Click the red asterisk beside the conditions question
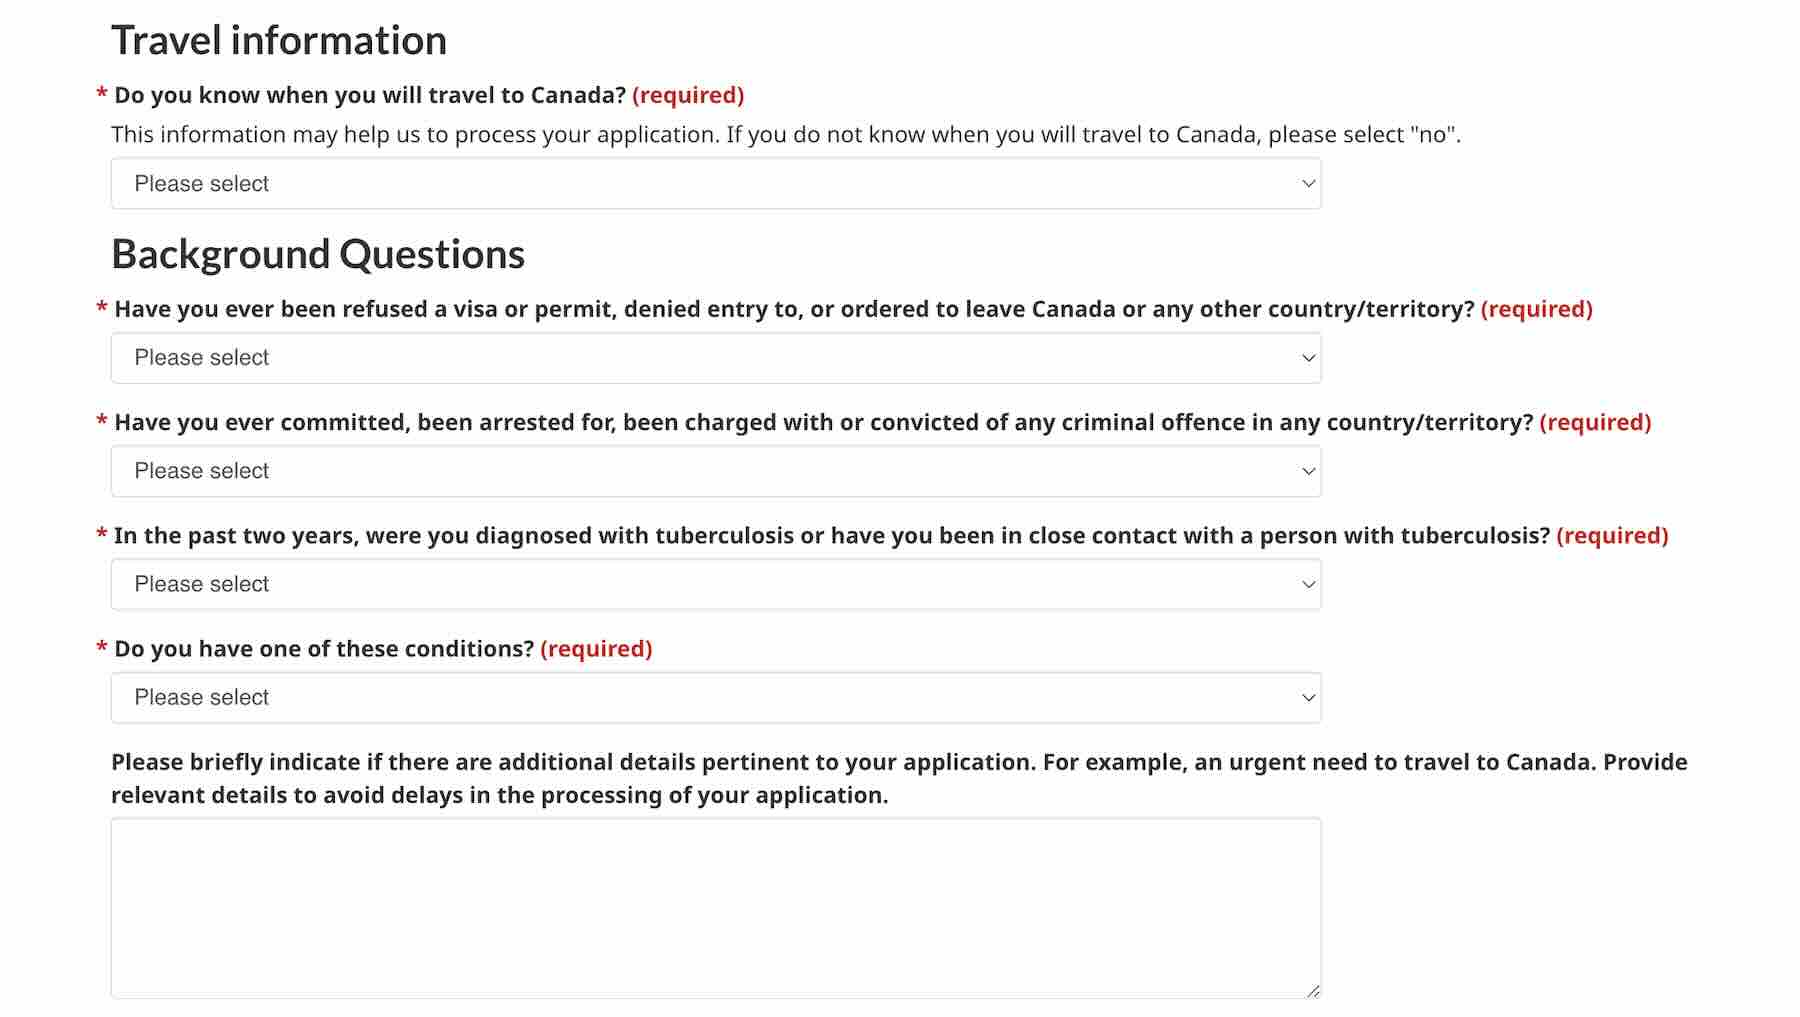 click(x=99, y=648)
